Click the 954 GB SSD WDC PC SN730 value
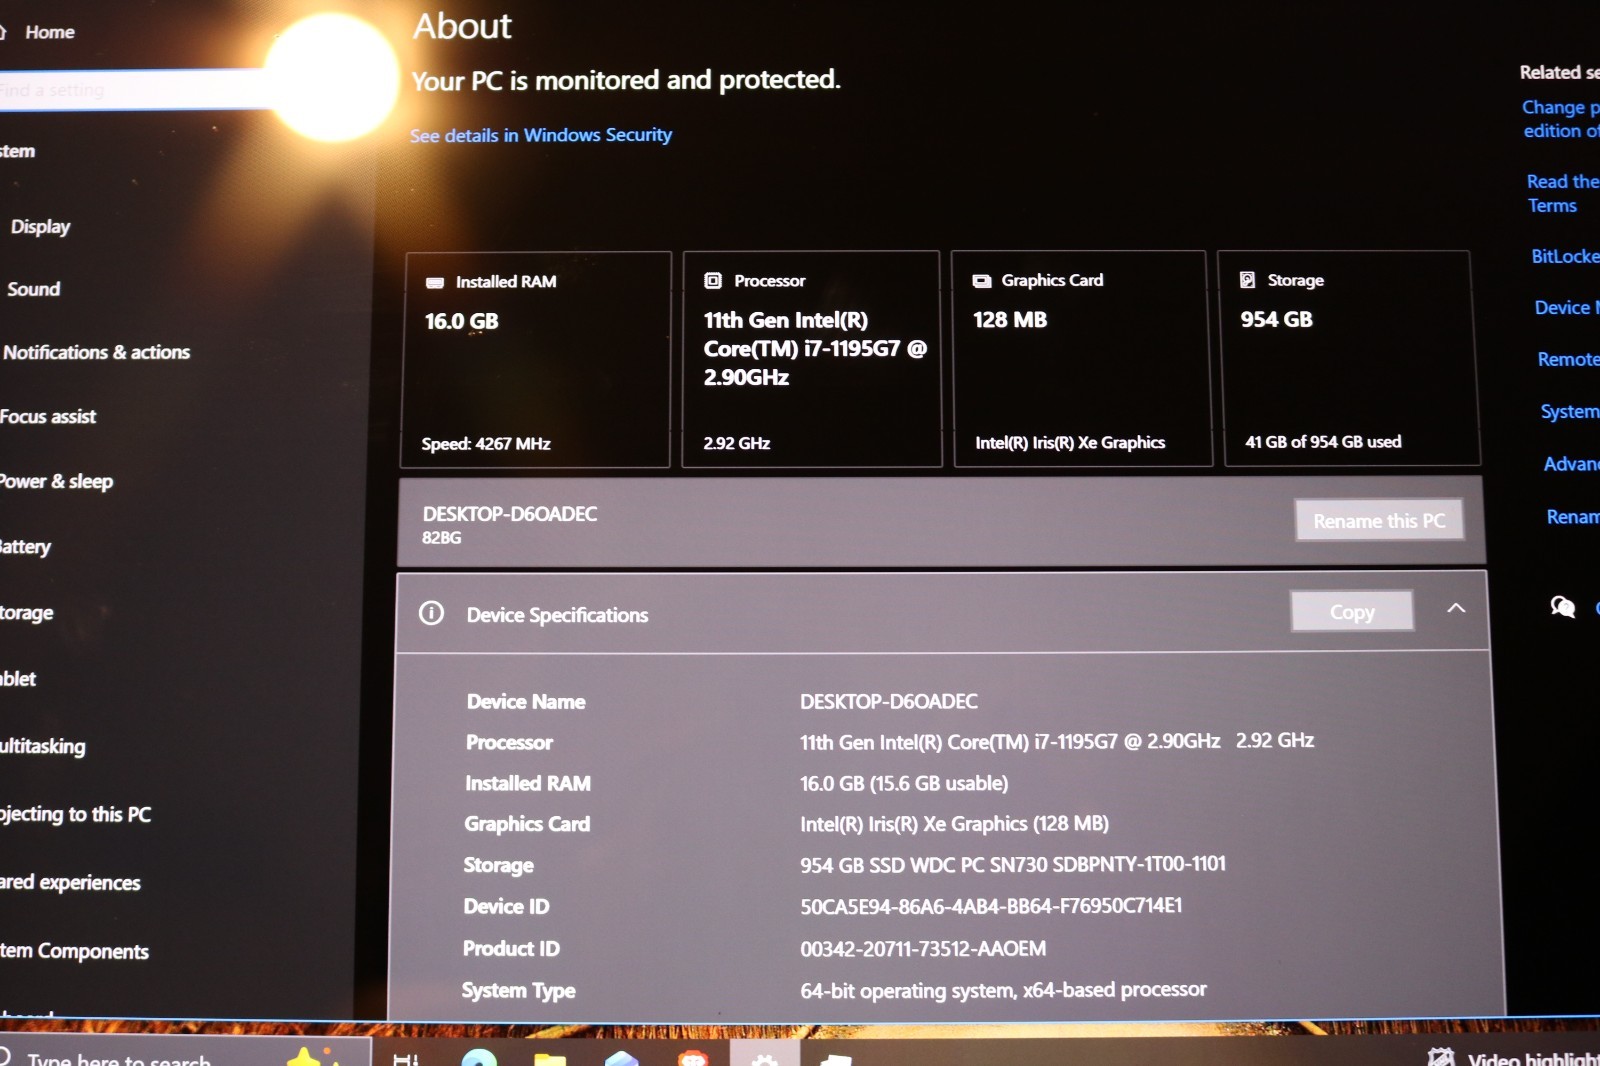Viewport: 1600px width, 1066px height. pos(1013,865)
